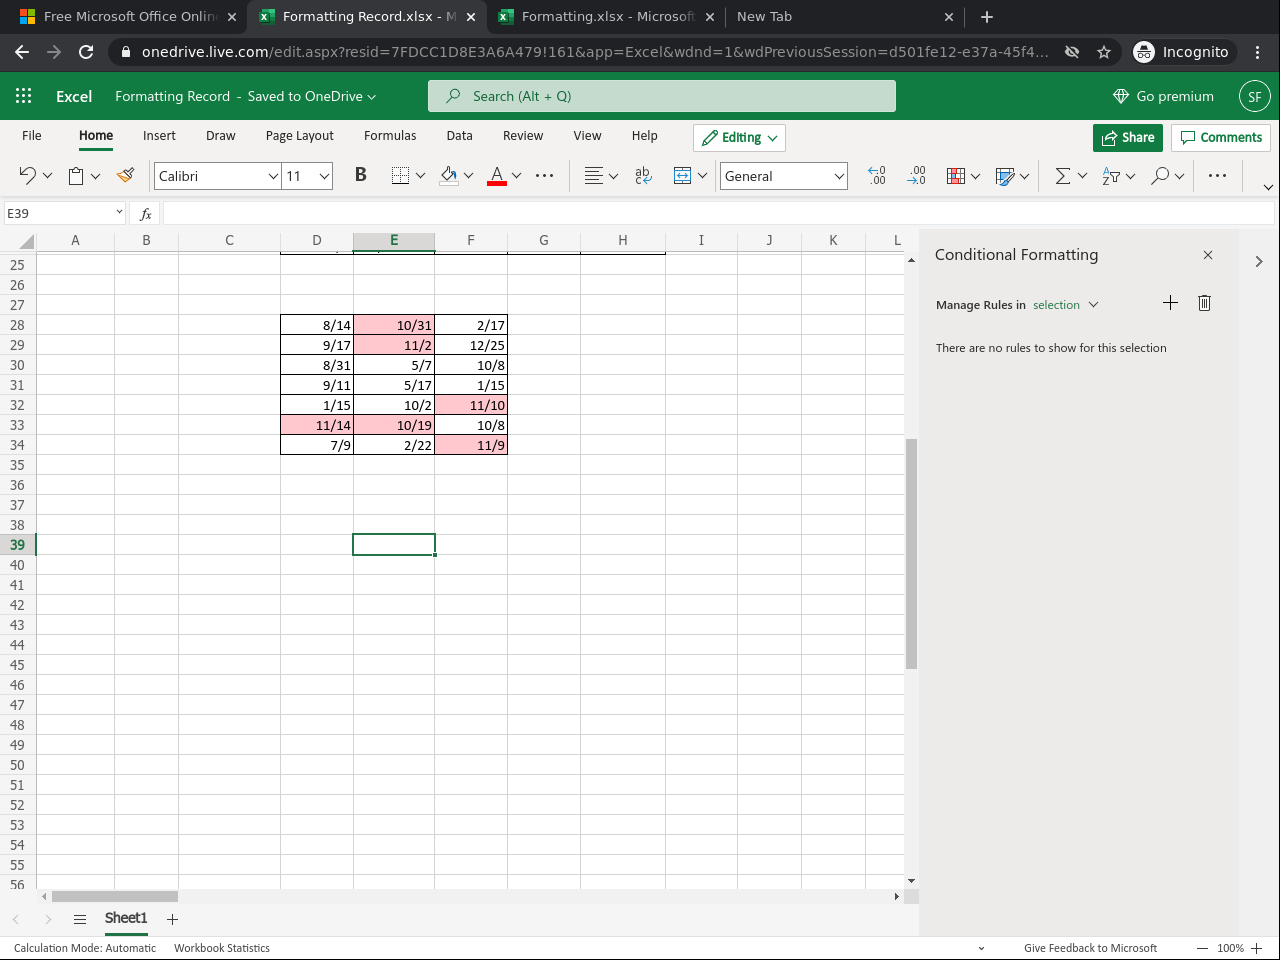Apply the AutoSum function
The height and width of the screenshot is (960, 1280).
tap(1063, 175)
